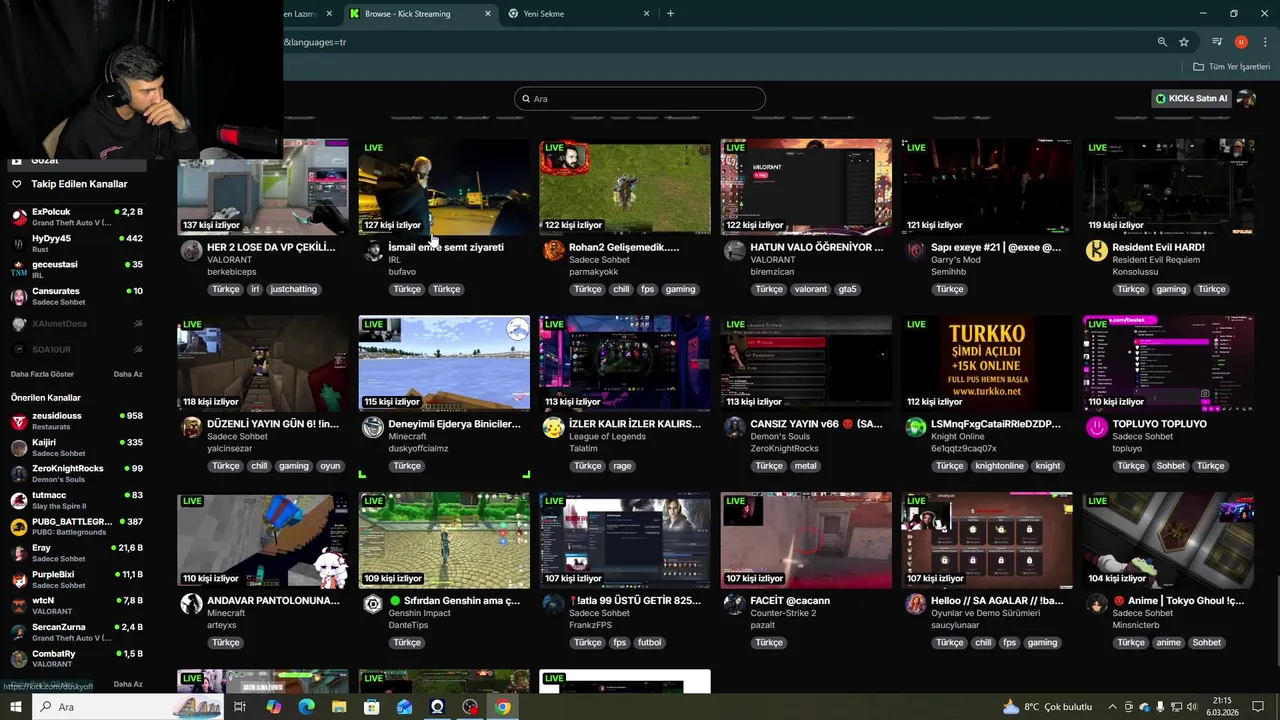Open Task View in taskbar

click(x=240, y=707)
